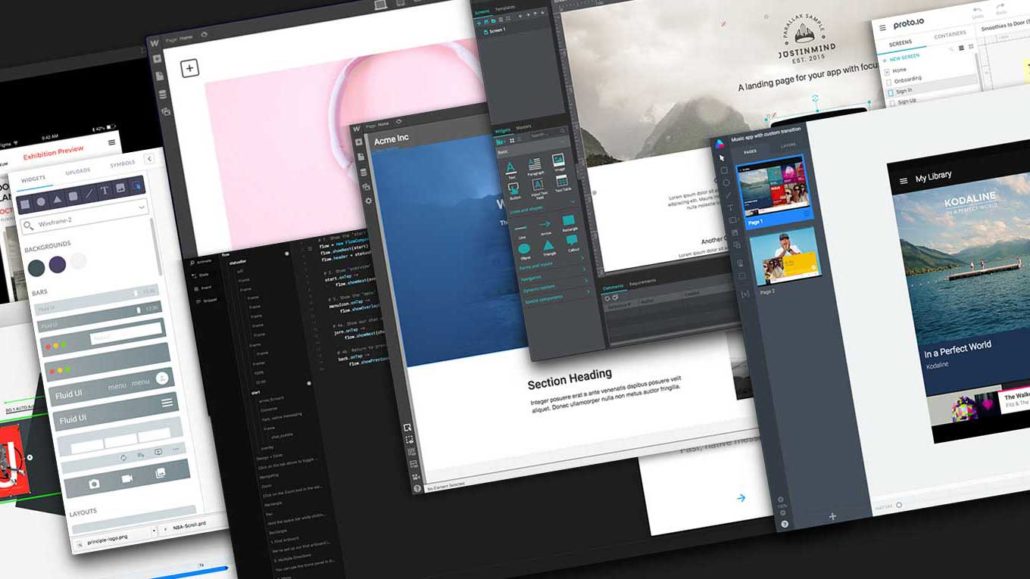The width and height of the screenshot is (1030, 579).
Task: Click the magnifier search icon in Fluid UI
Action: pyautogui.click(x=28, y=226)
